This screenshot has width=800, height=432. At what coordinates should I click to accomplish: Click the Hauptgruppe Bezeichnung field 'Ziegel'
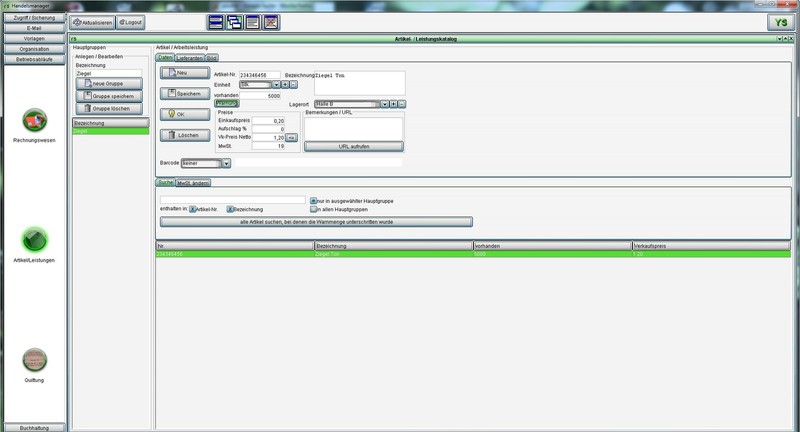(109, 73)
